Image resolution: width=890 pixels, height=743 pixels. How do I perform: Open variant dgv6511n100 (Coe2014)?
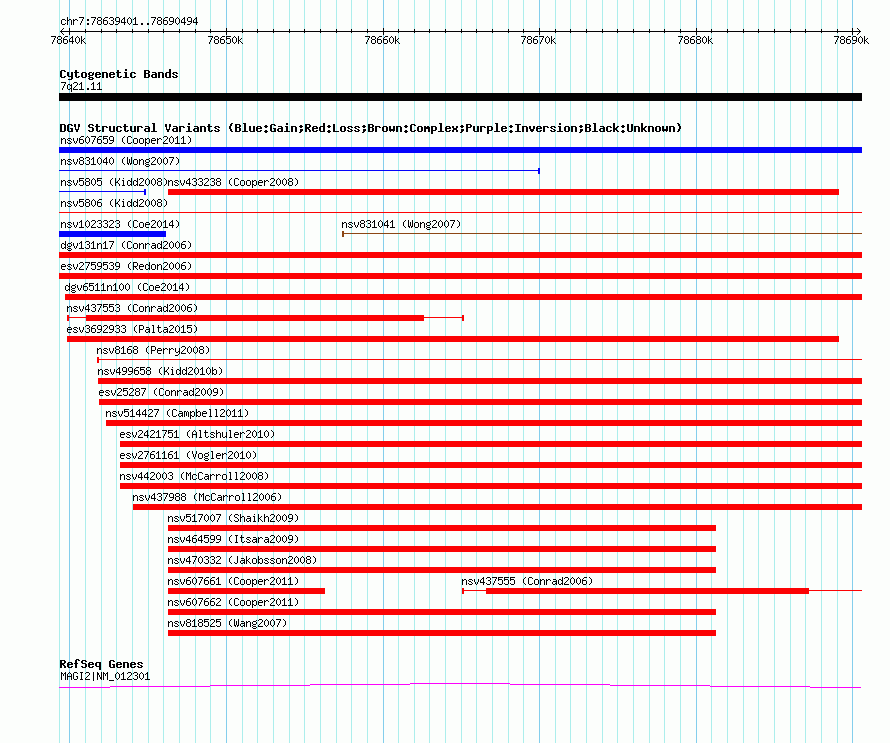point(127,287)
